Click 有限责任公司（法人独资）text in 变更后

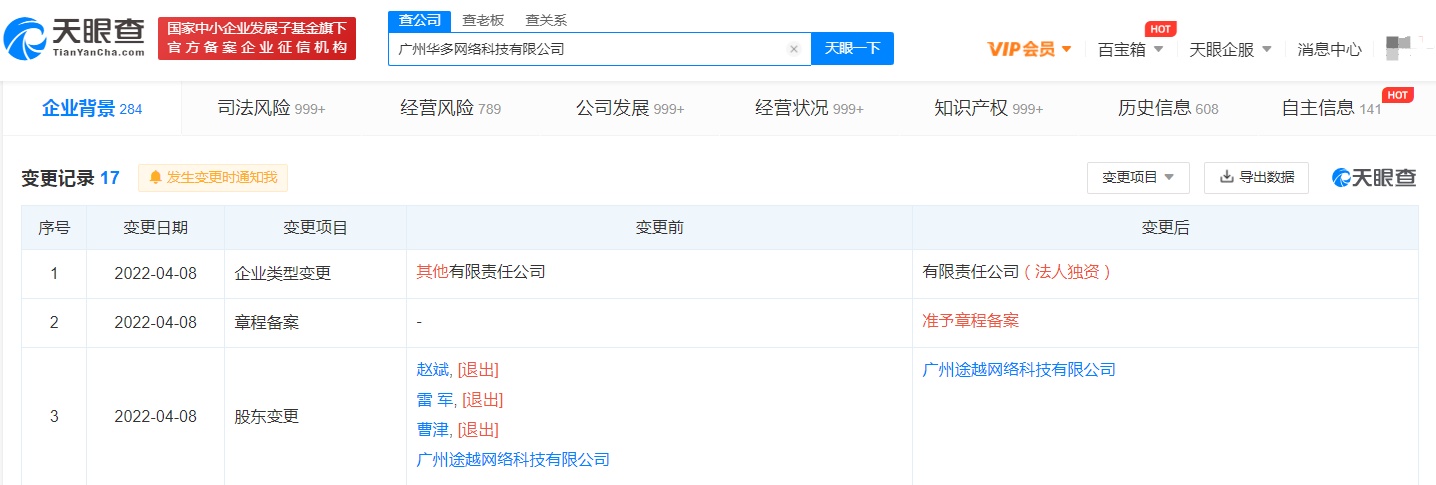pyautogui.click(x=1019, y=272)
